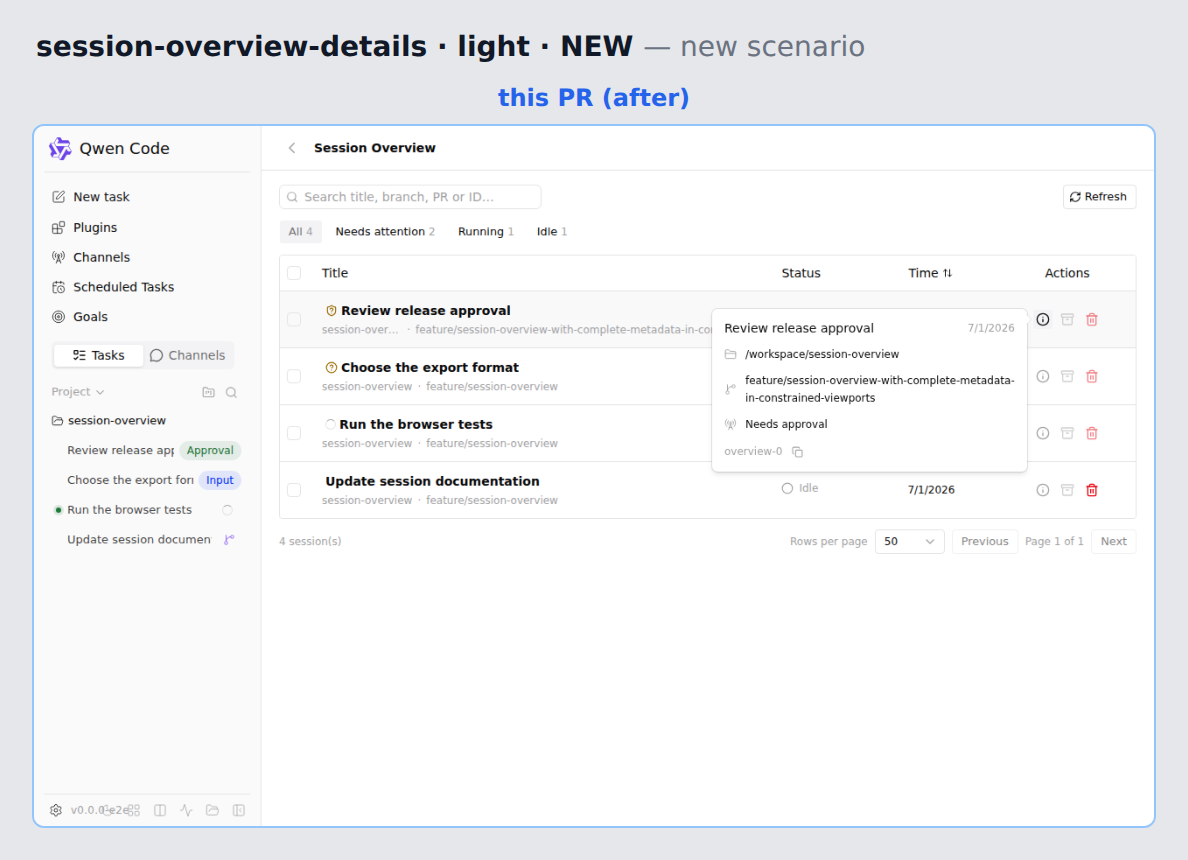Click the open folder icon in footer
This screenshot has height=860, width=1188.
(x=212, y=810)
